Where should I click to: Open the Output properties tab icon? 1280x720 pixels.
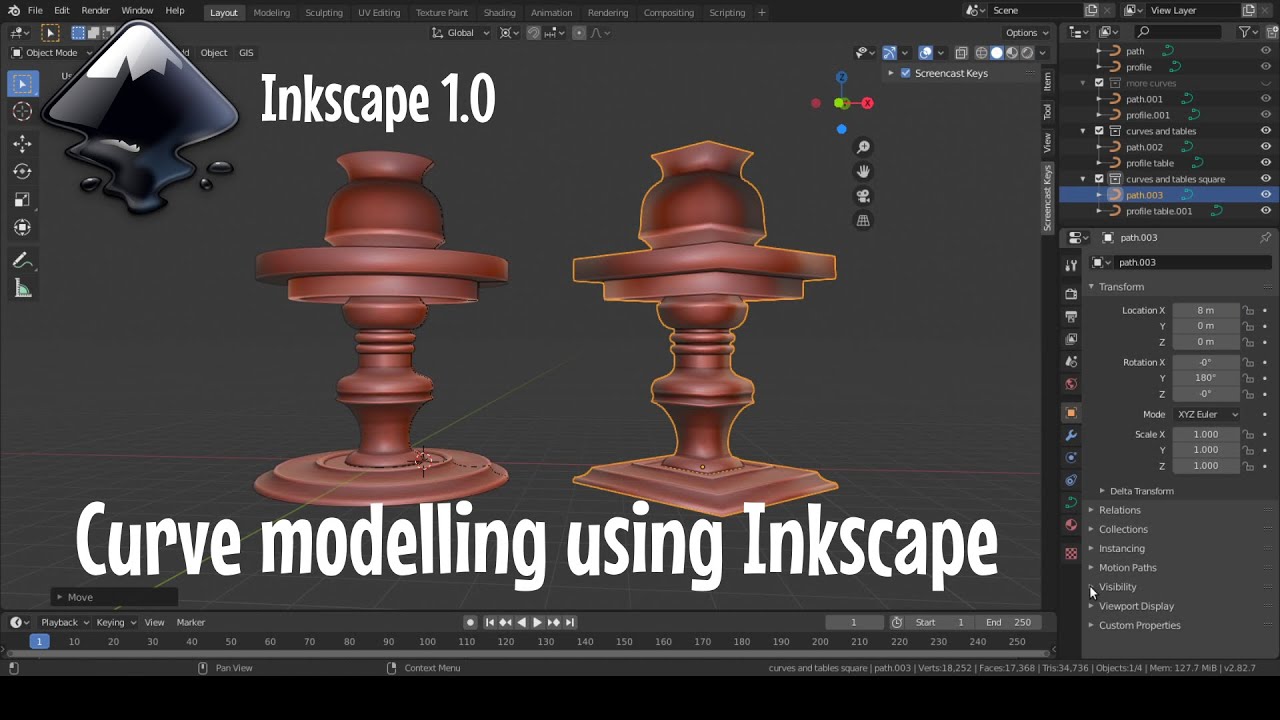coord(1071,317)
